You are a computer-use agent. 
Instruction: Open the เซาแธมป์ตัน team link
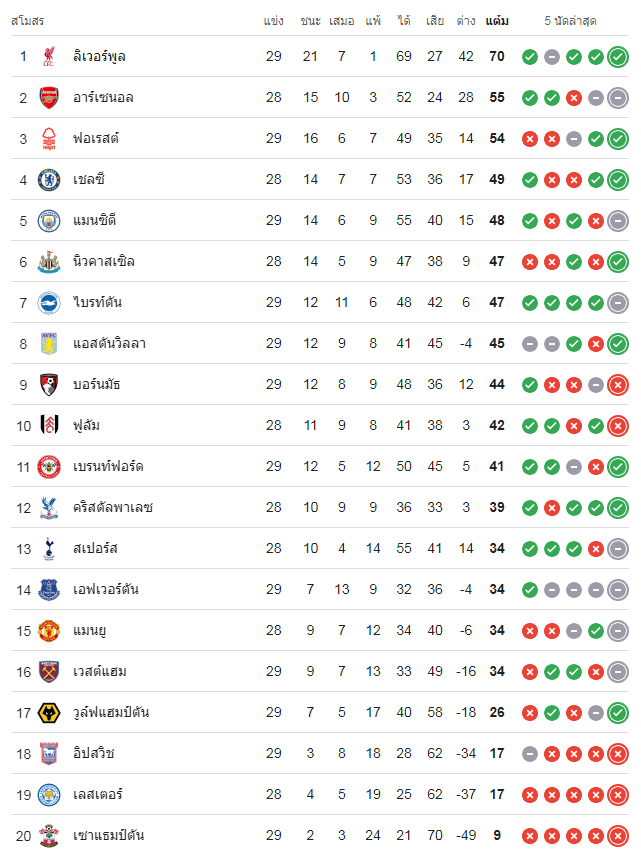click(109, 835)
